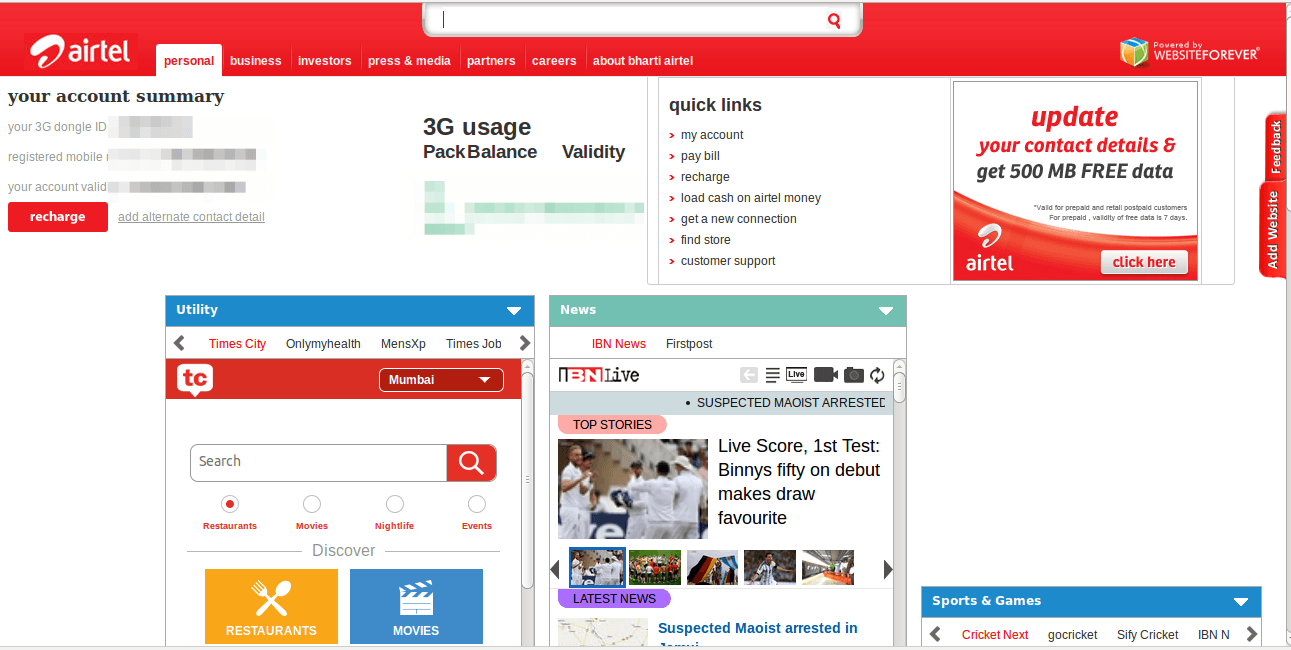
Task: Select the Movies radio button
Action: click(x=312, y=504)
